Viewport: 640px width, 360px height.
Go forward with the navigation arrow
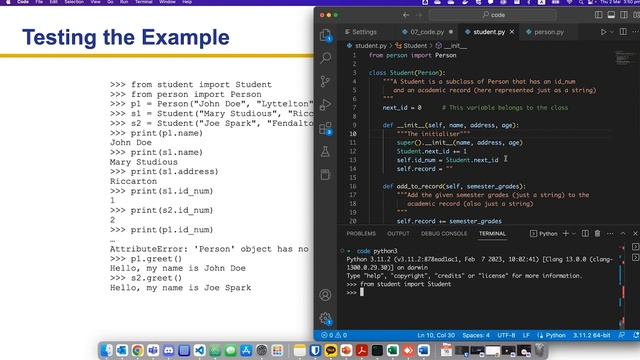(419, 15)
